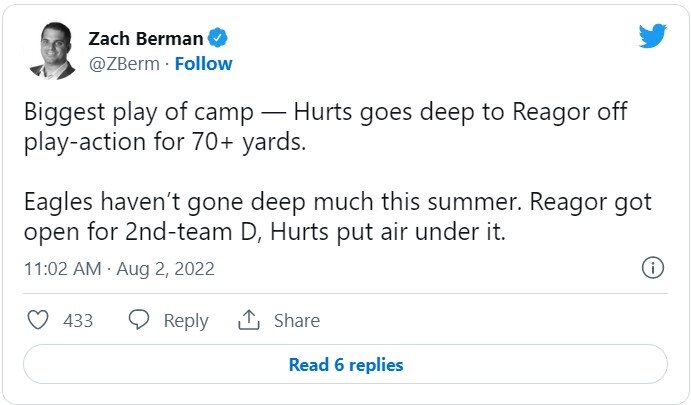Image resolution: width=691 pixels, height=405 pixels.
Task: Click the Reply text label
Action: [x=186, y=321]
